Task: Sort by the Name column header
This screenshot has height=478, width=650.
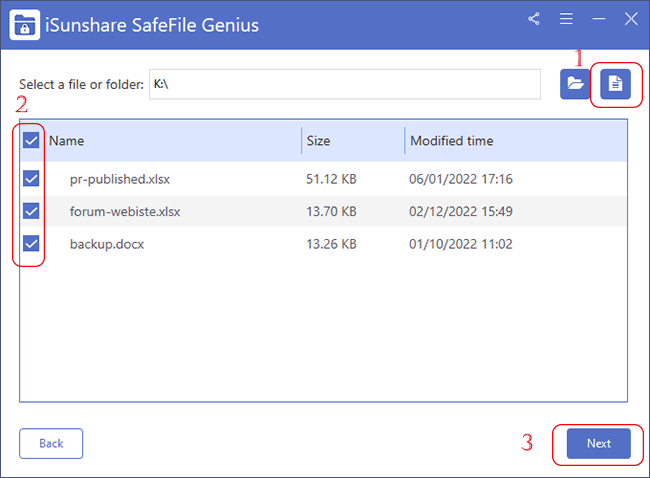Action: click(66, 141)
